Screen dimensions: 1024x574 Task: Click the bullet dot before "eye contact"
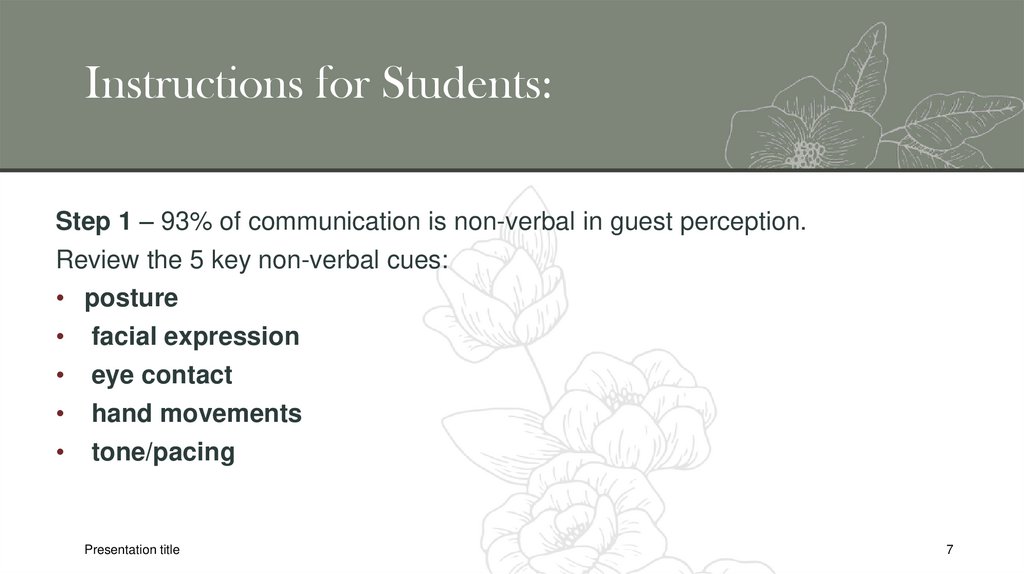coord(61,376)
